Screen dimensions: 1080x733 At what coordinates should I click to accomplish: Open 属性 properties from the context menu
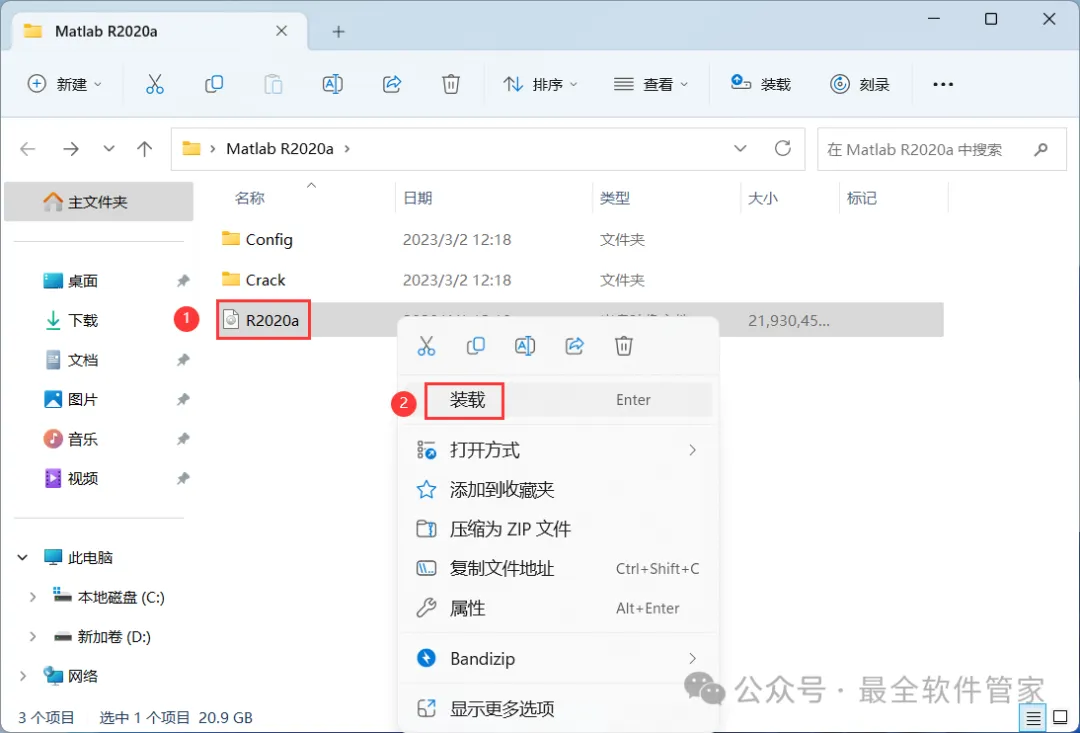pyautogui.click(x=559, y=608)
